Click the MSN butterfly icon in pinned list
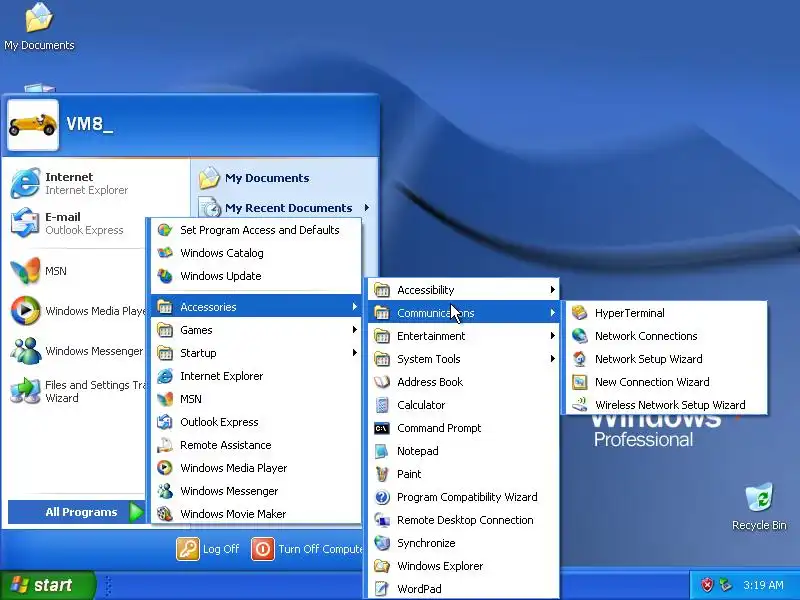Image resolution: width=800 pixels, height=600 pixels. point(25,270)
